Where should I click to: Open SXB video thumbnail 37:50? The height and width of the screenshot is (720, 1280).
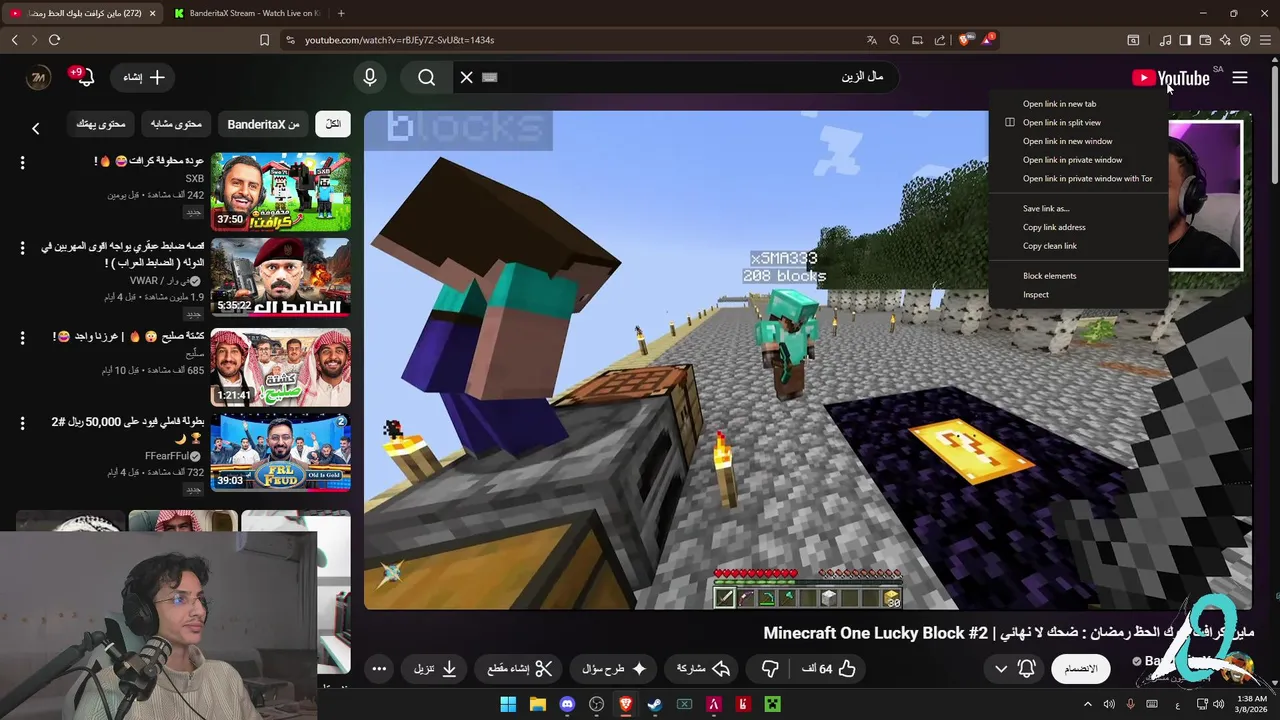(280, 191)
